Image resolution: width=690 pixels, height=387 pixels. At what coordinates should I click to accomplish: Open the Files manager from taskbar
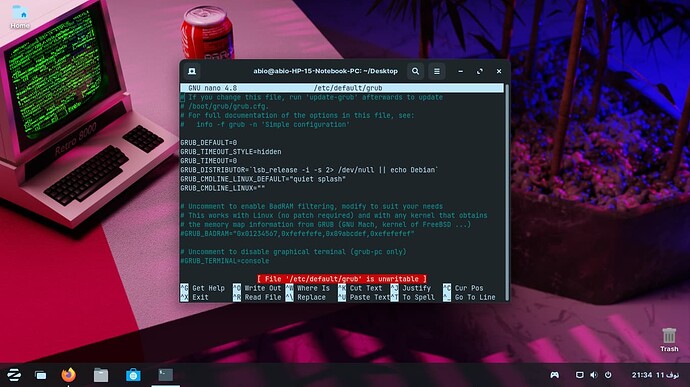(101, 375)
